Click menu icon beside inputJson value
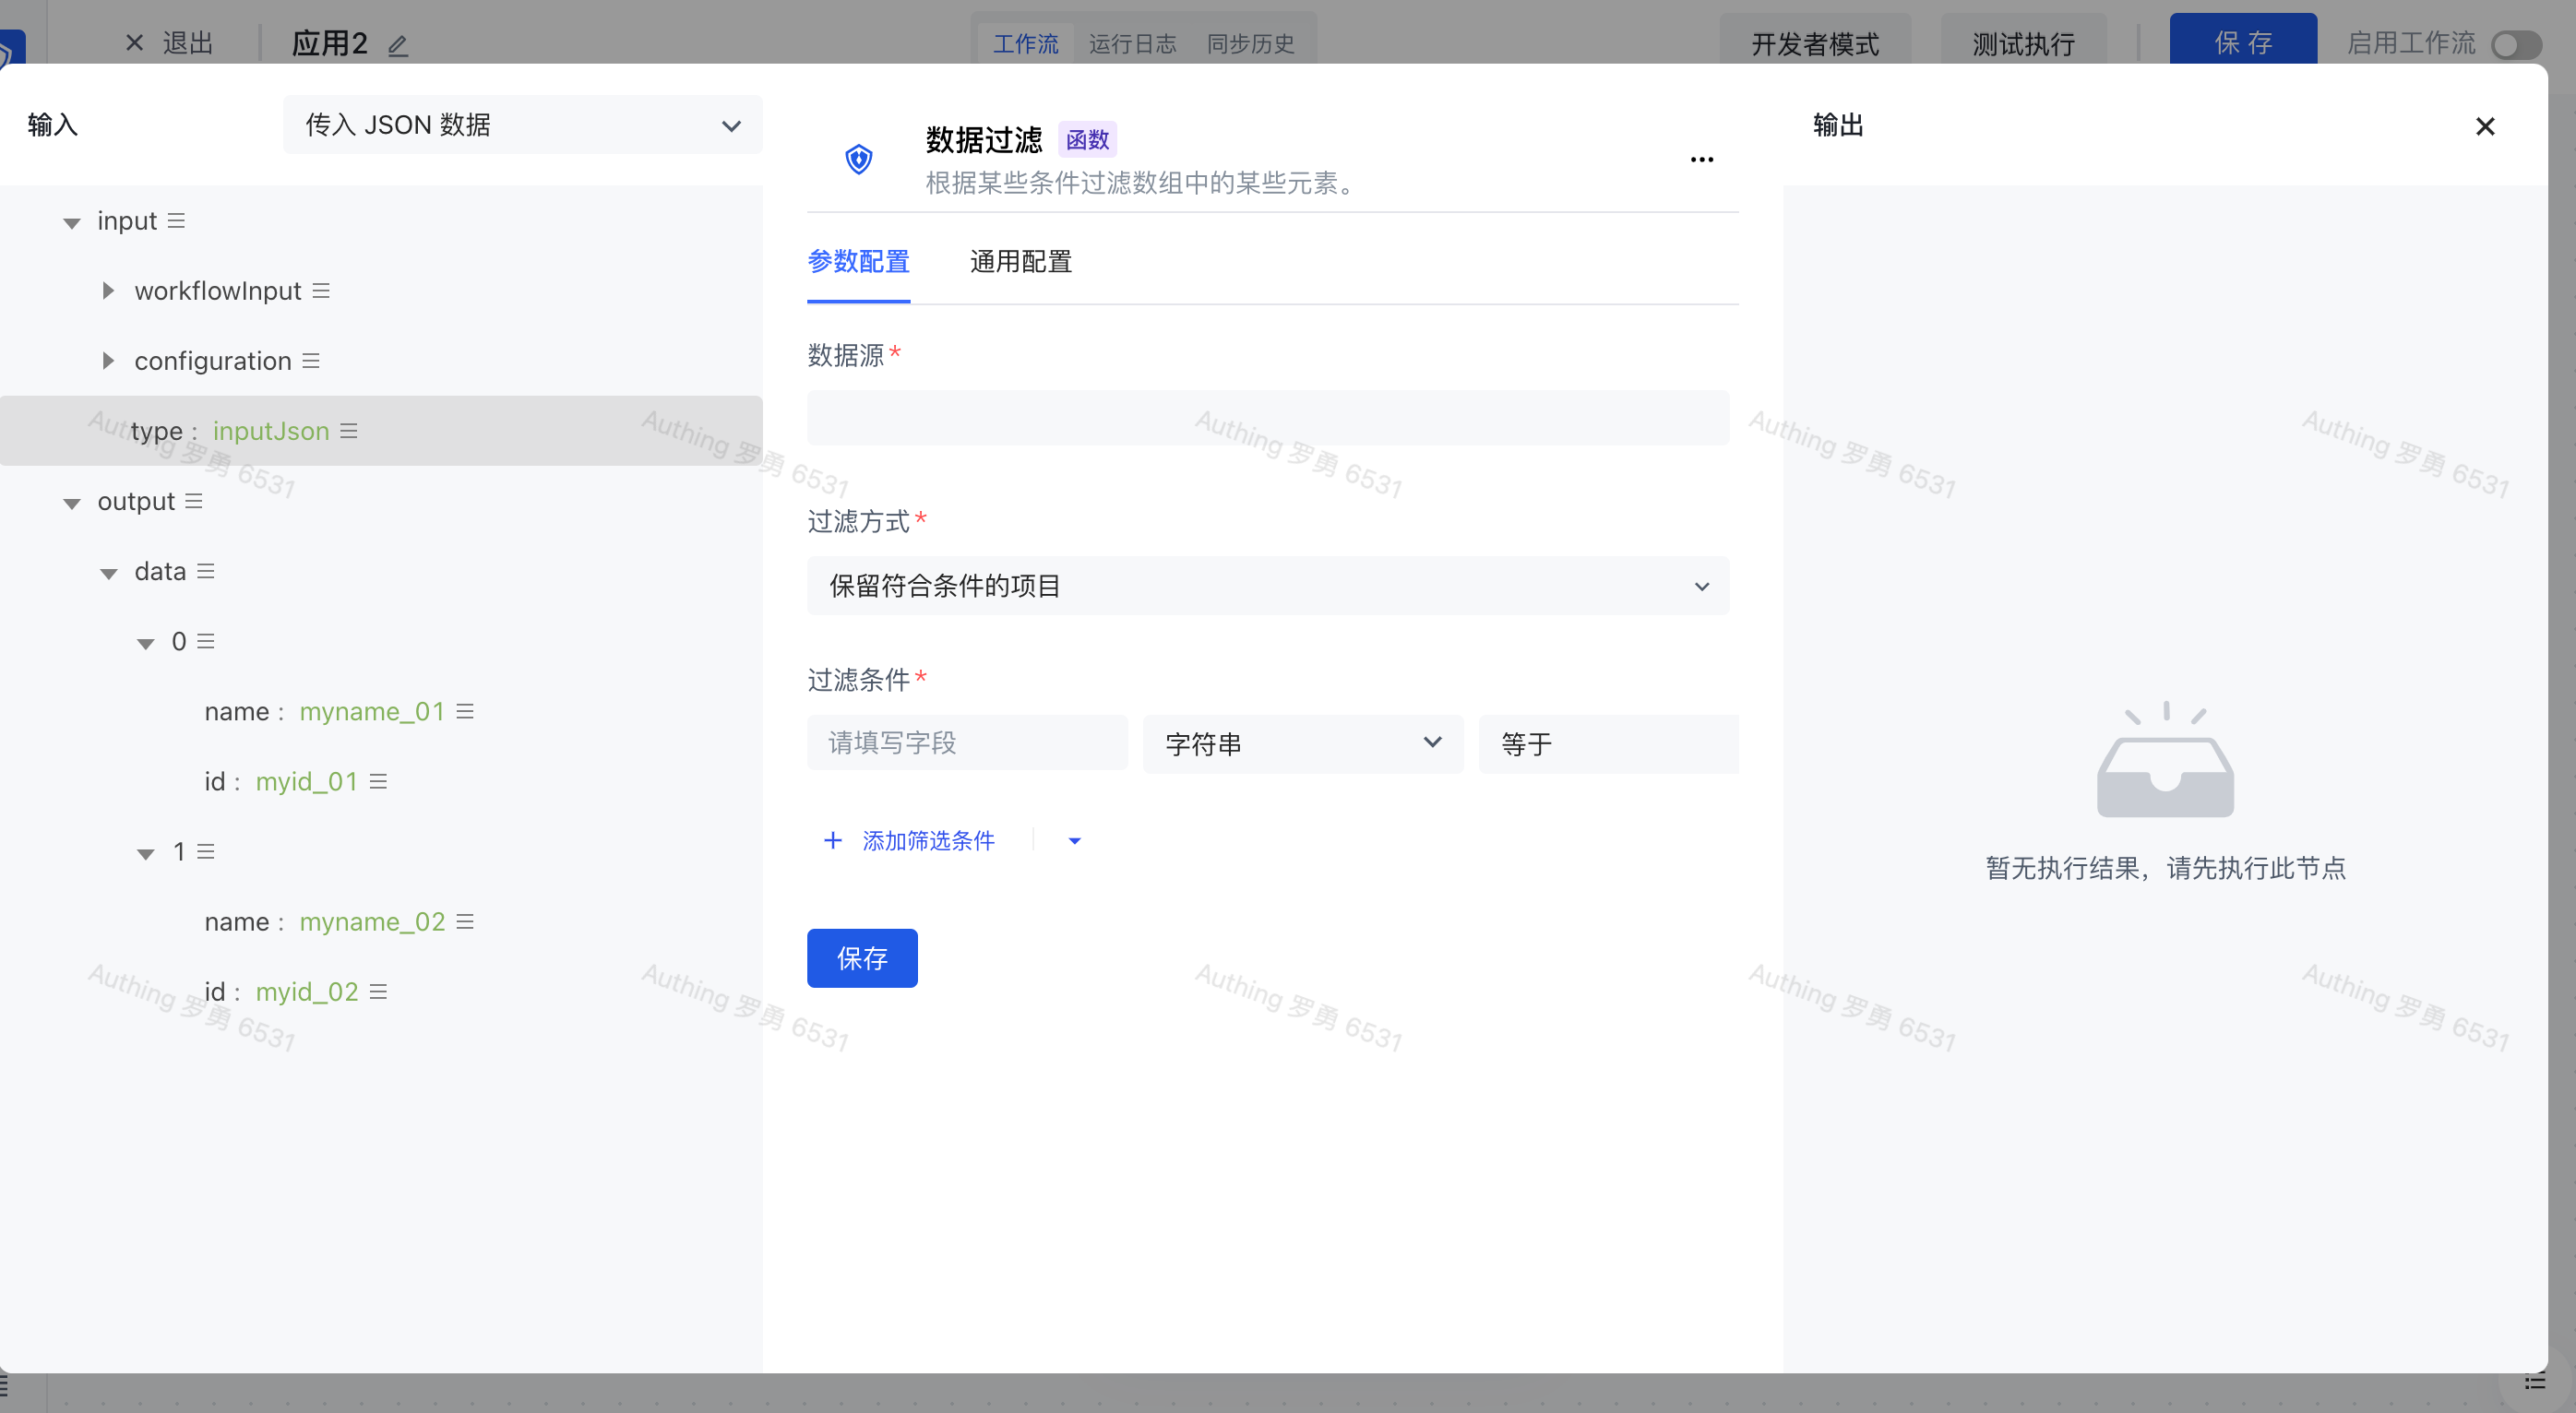Image resolution: width=2576 pixels, height=1413 pixels. [349, 431]
